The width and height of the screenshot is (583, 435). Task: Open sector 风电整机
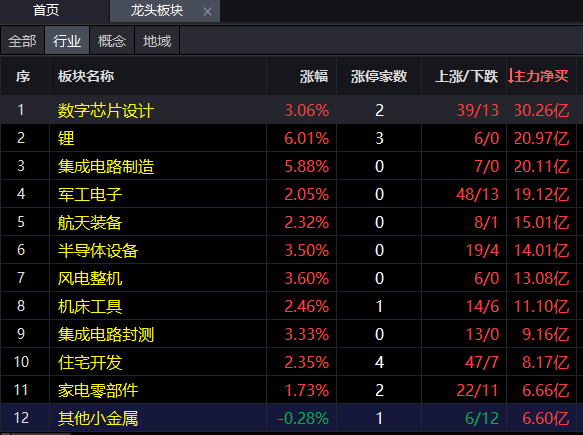[x=90, y=278]
